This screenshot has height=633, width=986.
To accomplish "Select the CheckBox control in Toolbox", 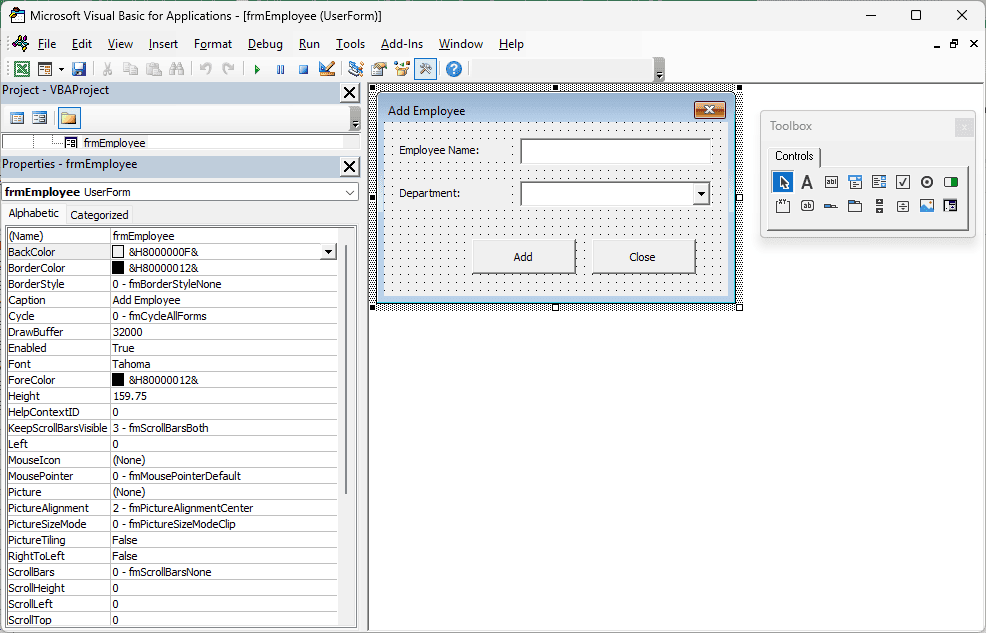I will point(903,182).
